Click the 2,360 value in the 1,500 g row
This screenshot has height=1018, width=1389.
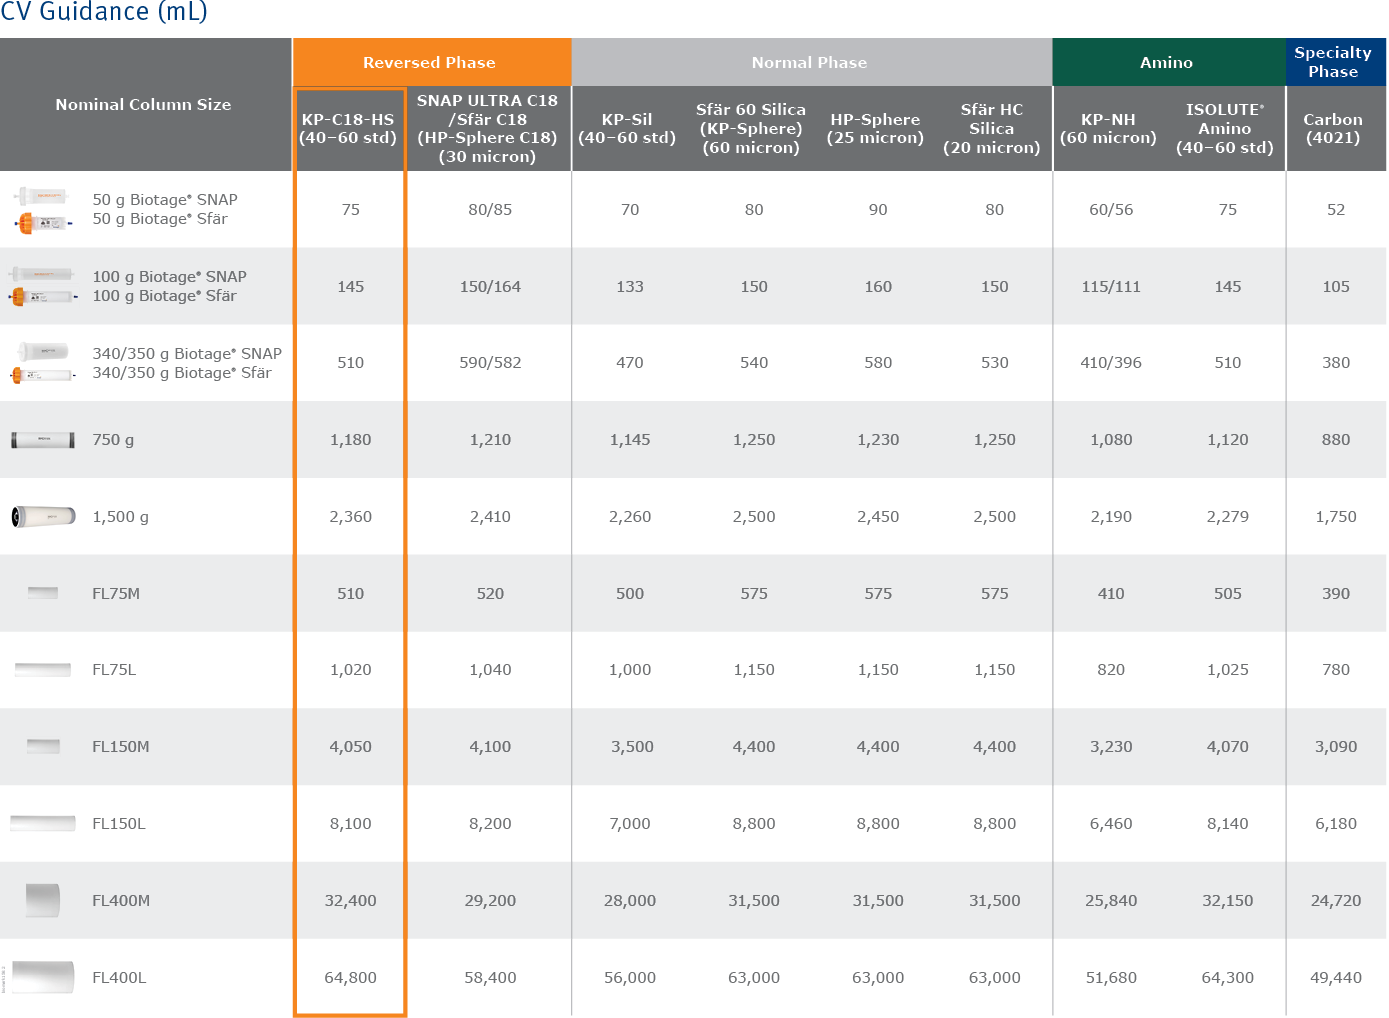[351, 517]
